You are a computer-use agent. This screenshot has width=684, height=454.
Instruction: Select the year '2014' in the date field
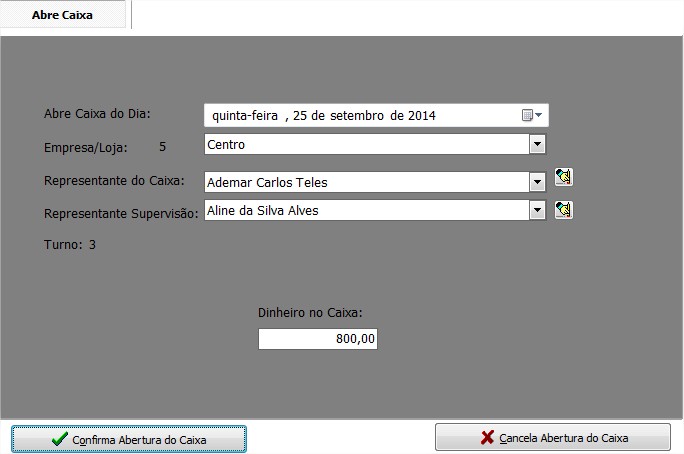pyautogui.click(x=421, y=116)
